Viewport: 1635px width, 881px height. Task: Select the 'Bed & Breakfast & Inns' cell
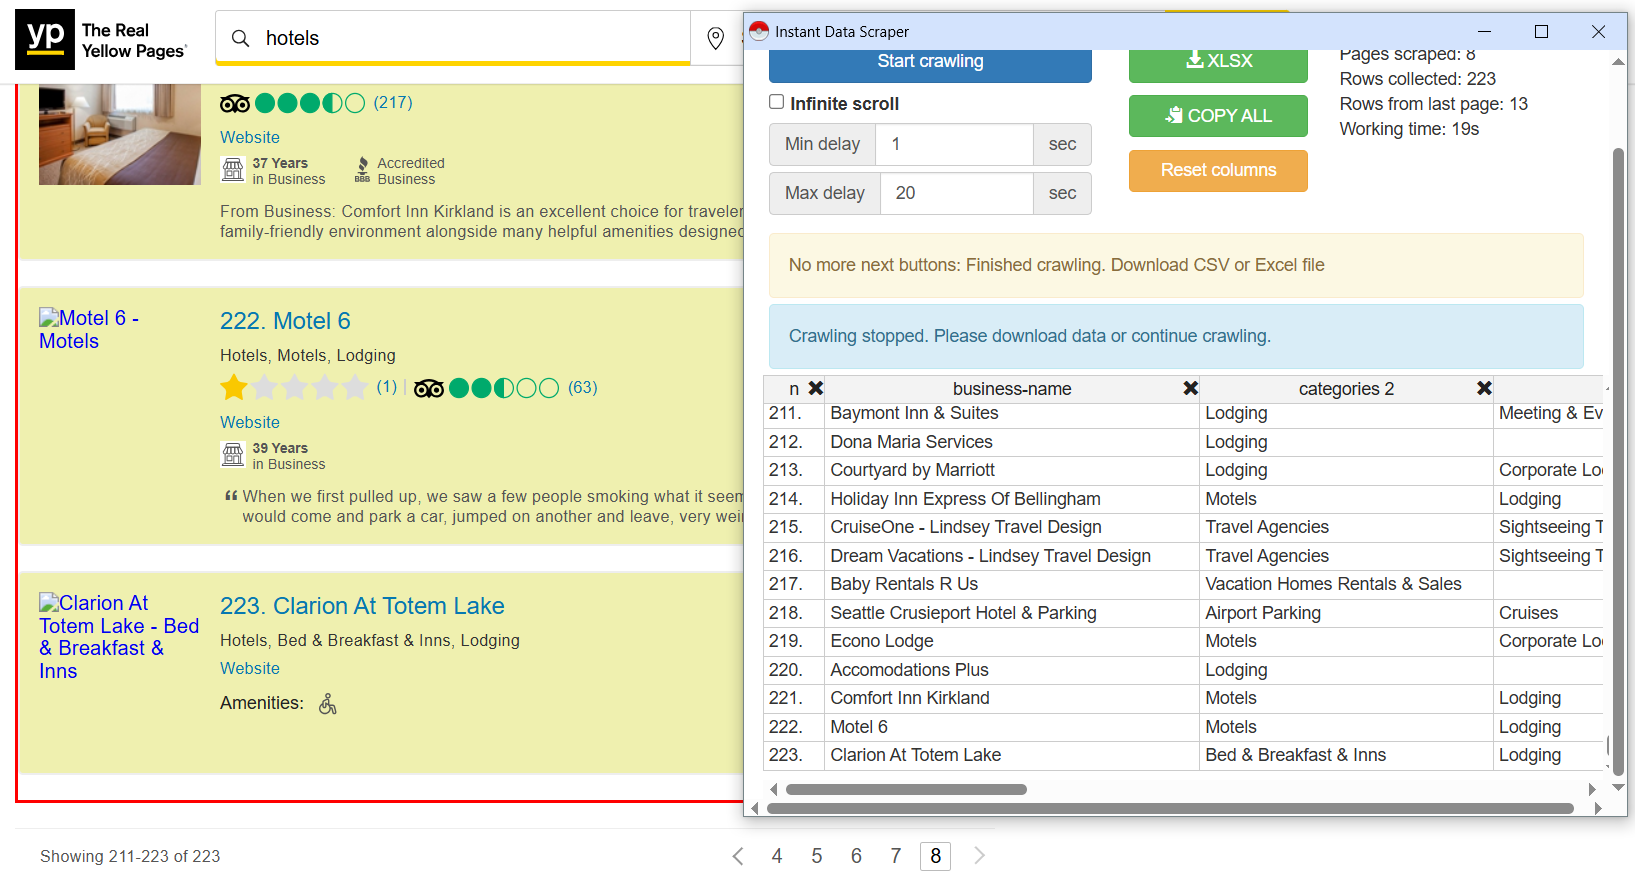tap(1346, 755)
